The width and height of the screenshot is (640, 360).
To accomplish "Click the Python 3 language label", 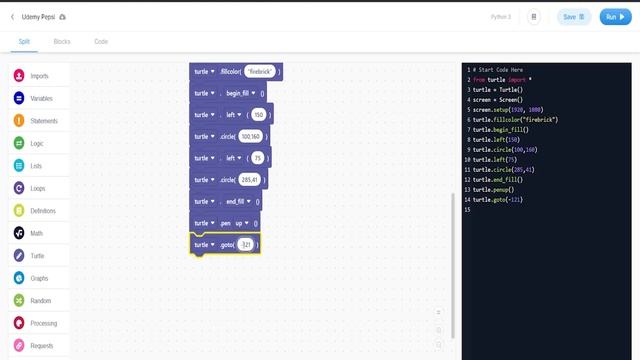I will [x=501, y=17].
